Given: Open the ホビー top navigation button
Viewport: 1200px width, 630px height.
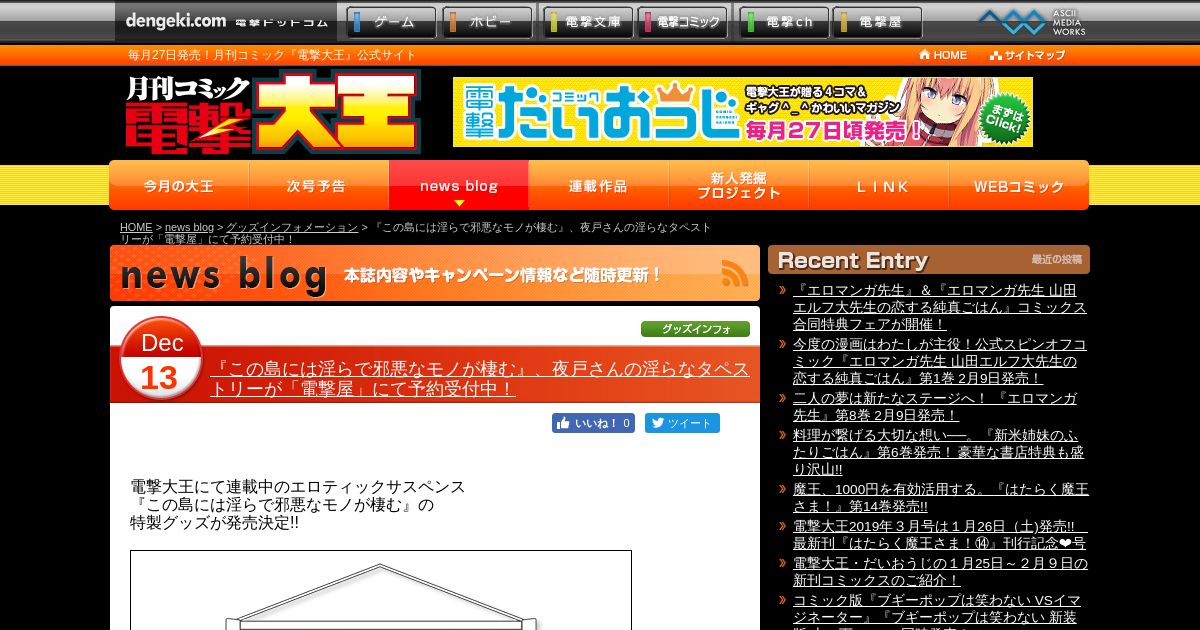Looking at the screenshot, I should tap(488, 22).
